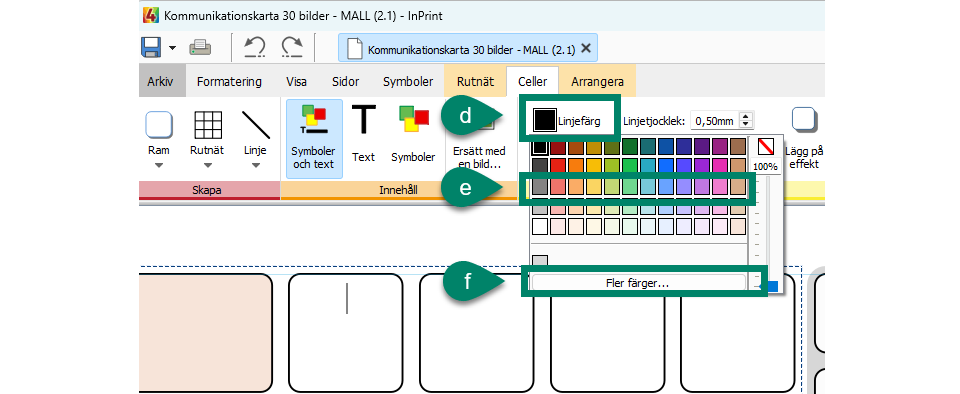The height and width of the screenshot is (394, 960).
Task: Select the Rutnät grid tool icon
Action: tap(208, 125)
